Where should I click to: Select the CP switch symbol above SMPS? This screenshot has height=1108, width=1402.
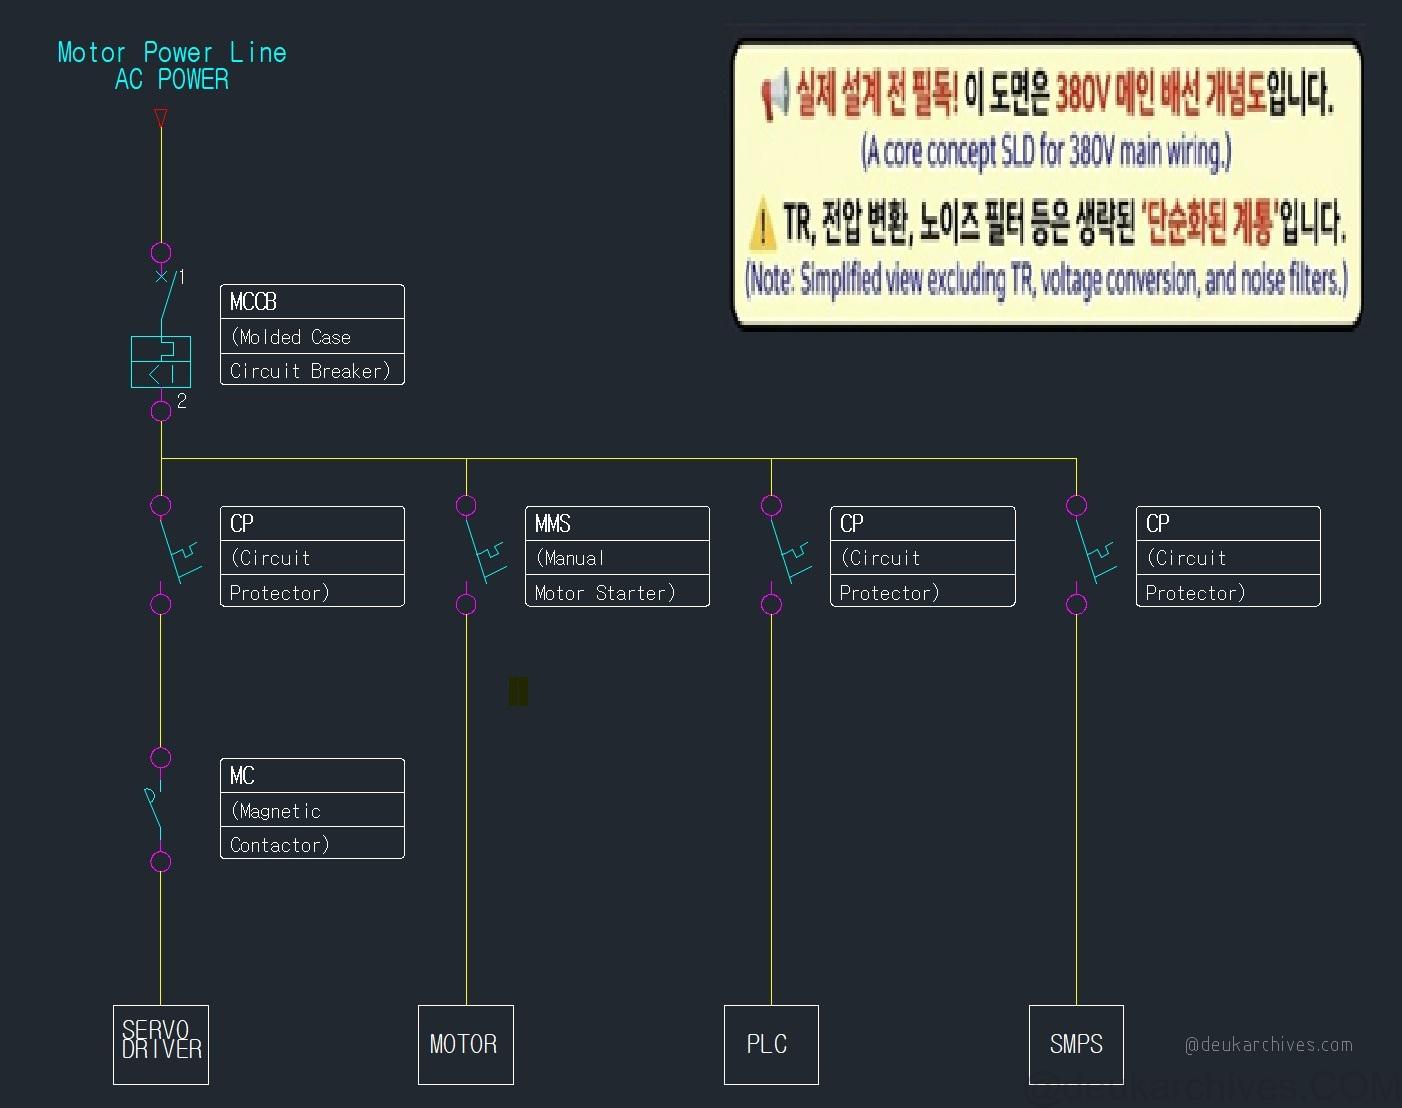[1092, 555]
